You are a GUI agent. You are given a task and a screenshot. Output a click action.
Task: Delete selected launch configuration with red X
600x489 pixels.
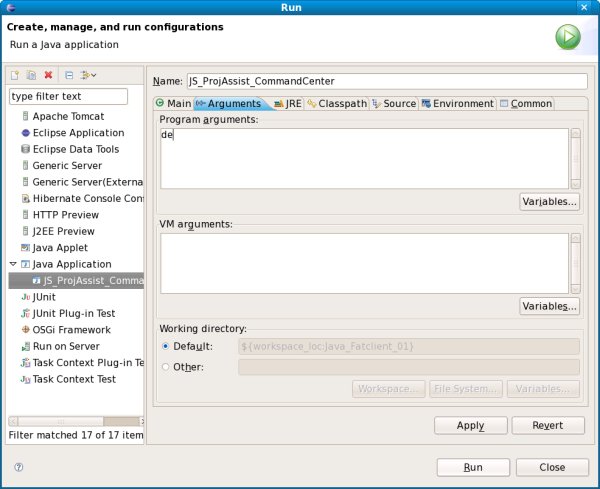click(x=48, y=75)
